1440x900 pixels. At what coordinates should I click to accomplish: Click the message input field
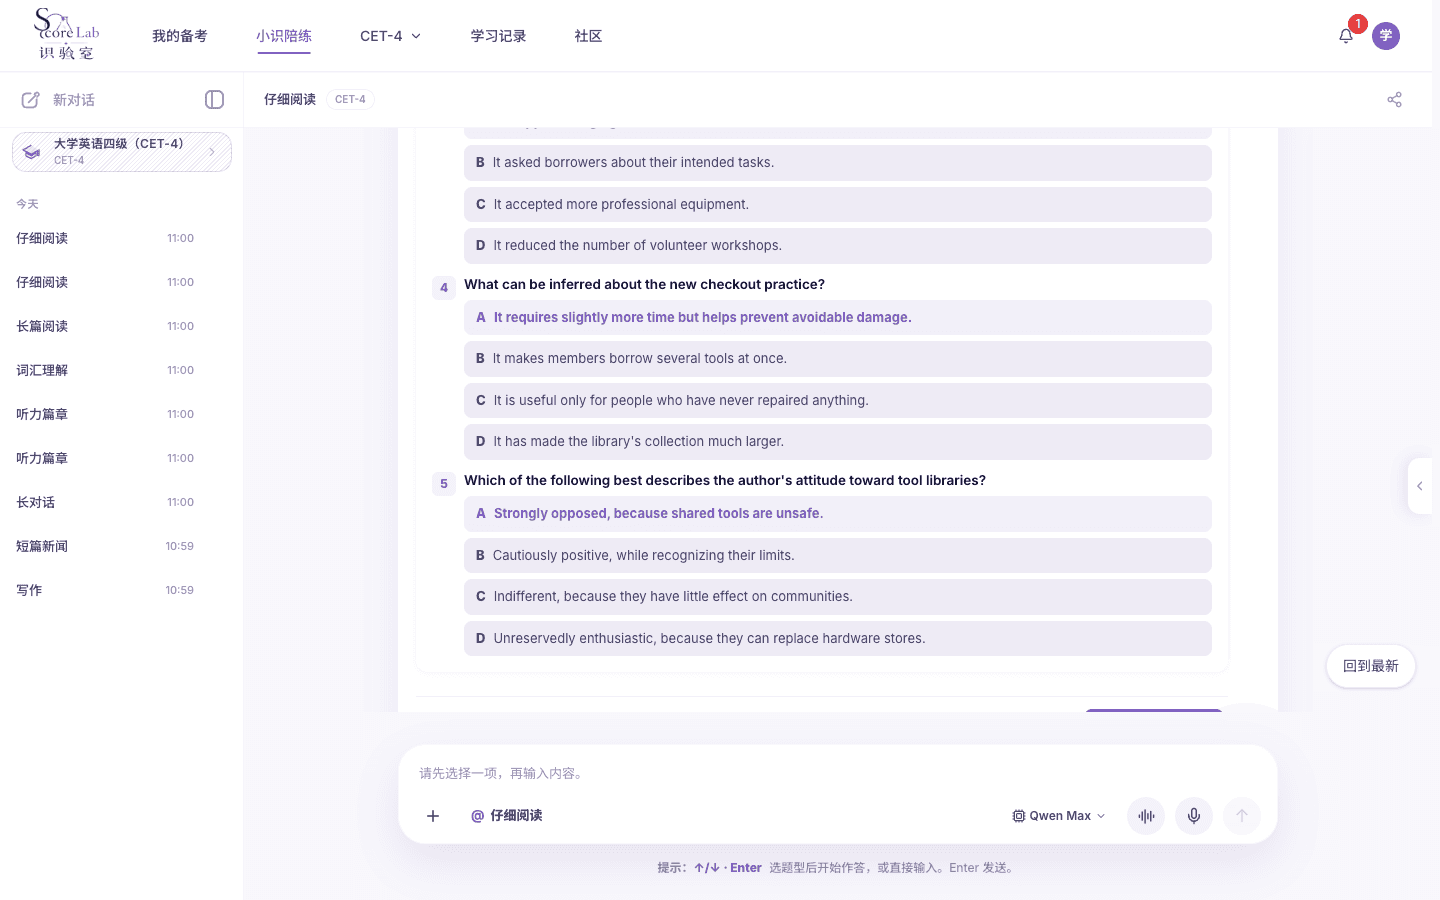tap(838, 773)
